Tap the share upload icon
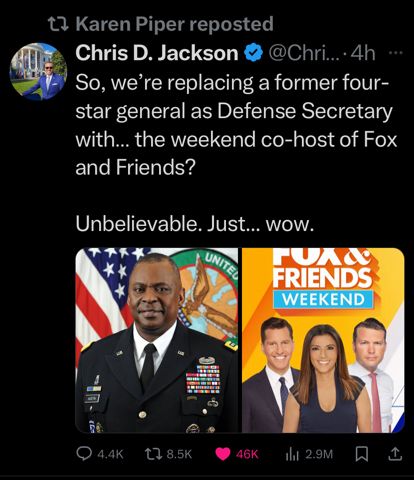The image size is (414, 480). coord(394,454)
